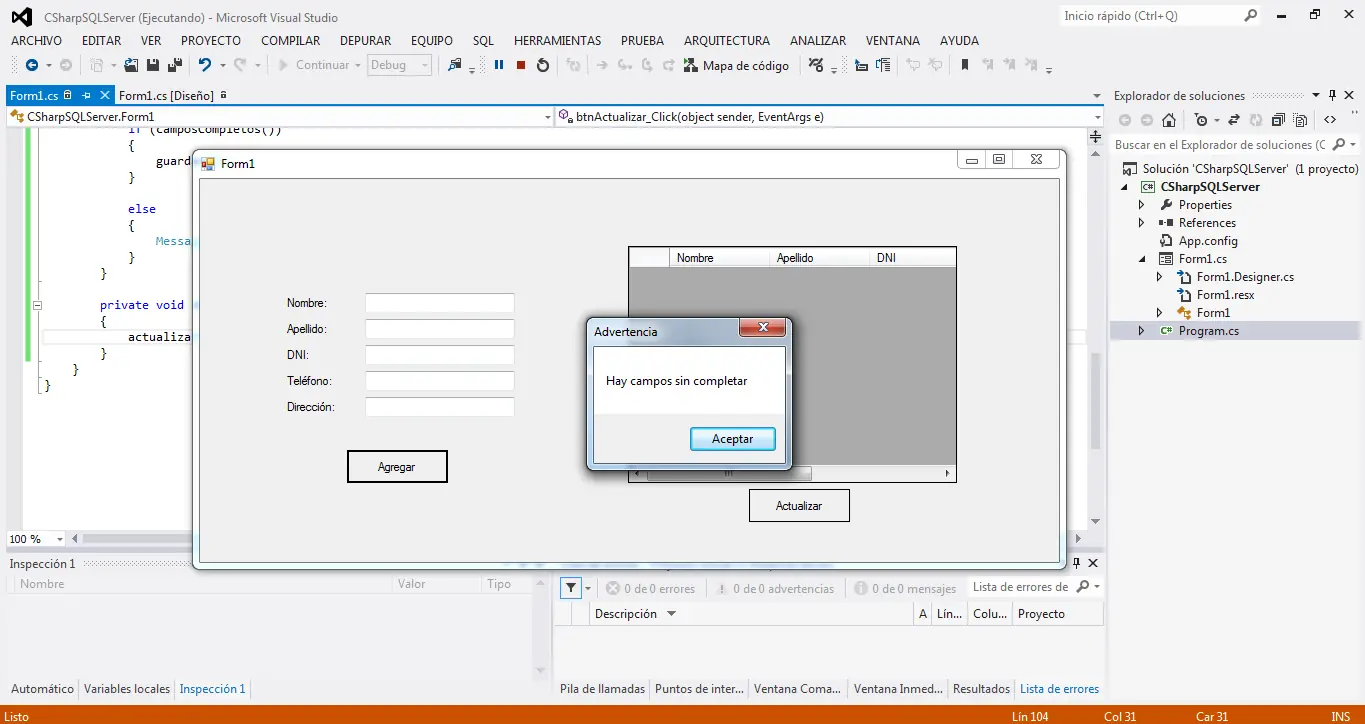
Task: Toggle auto-hide pin of Explorador de soluciones
Action: coord(1332,95)
